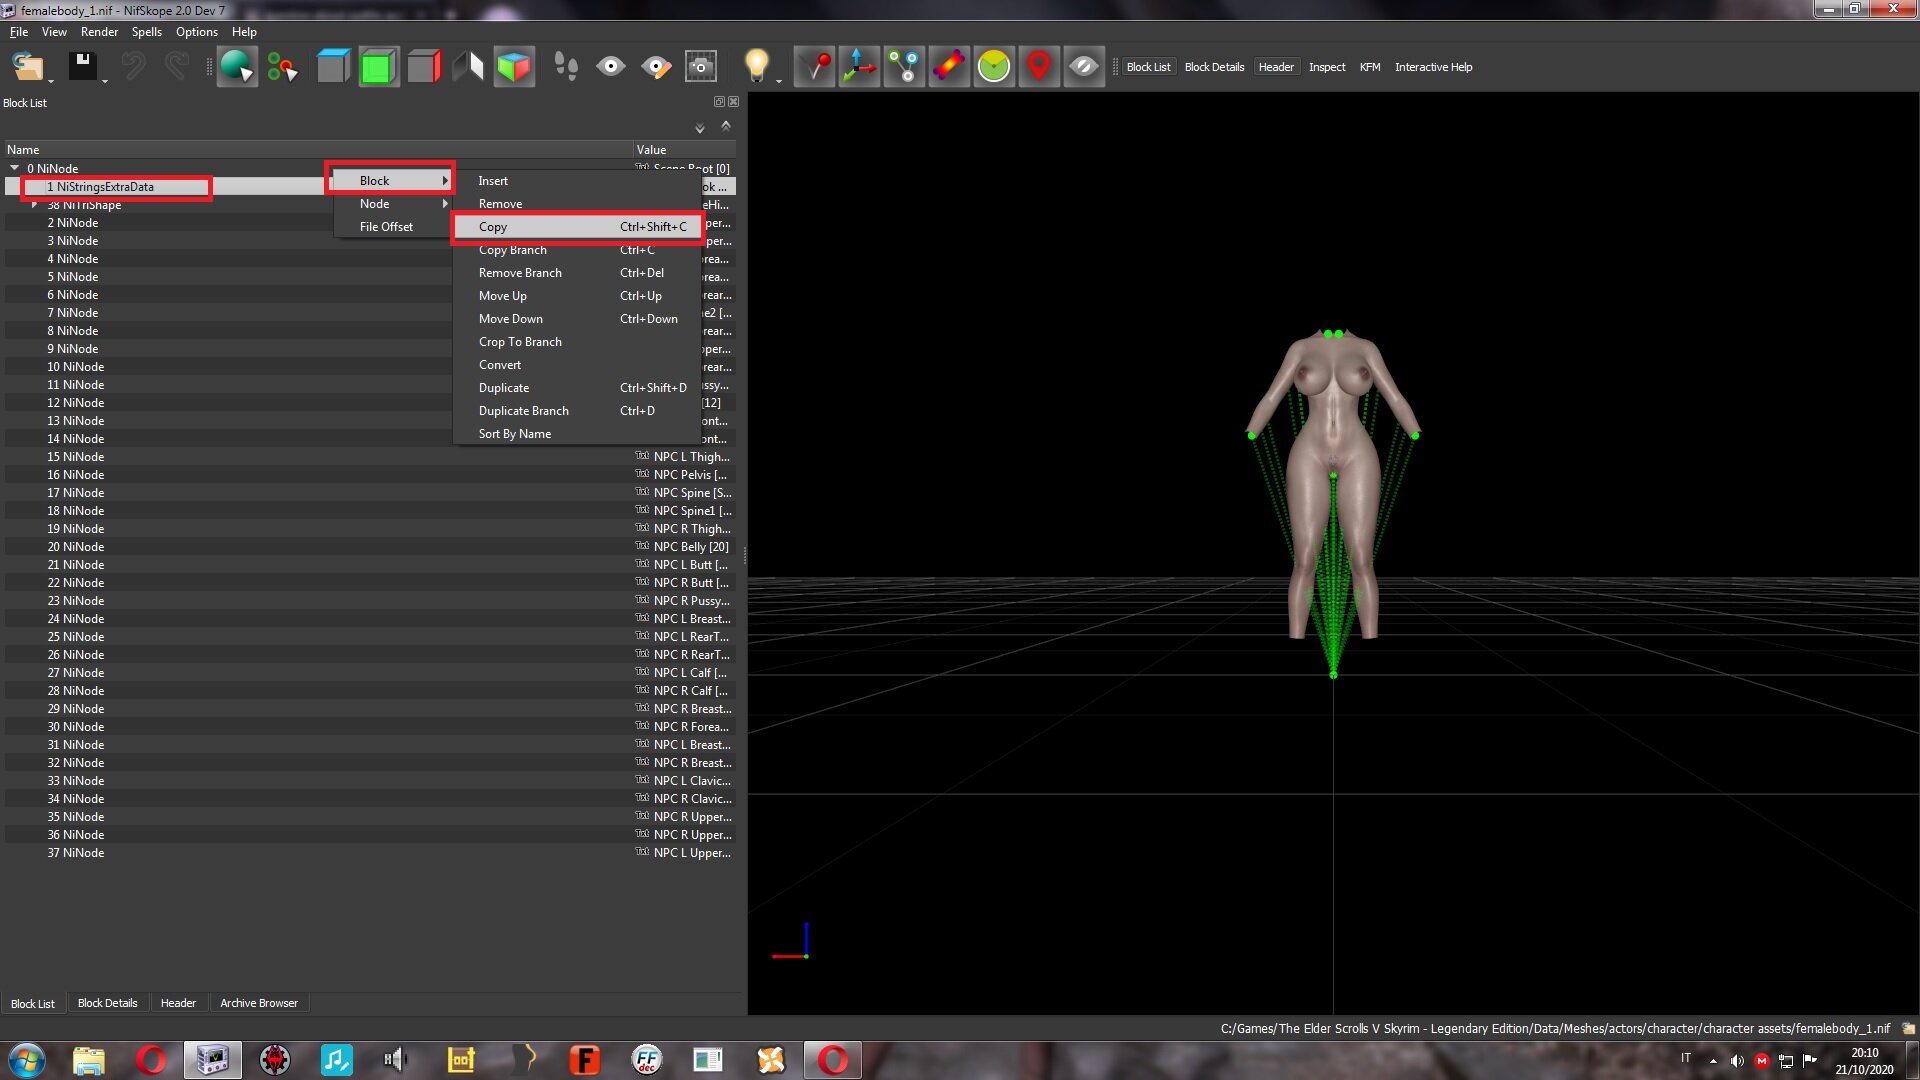Open Windows Explorer from the taskbar

coord(88,1060)
